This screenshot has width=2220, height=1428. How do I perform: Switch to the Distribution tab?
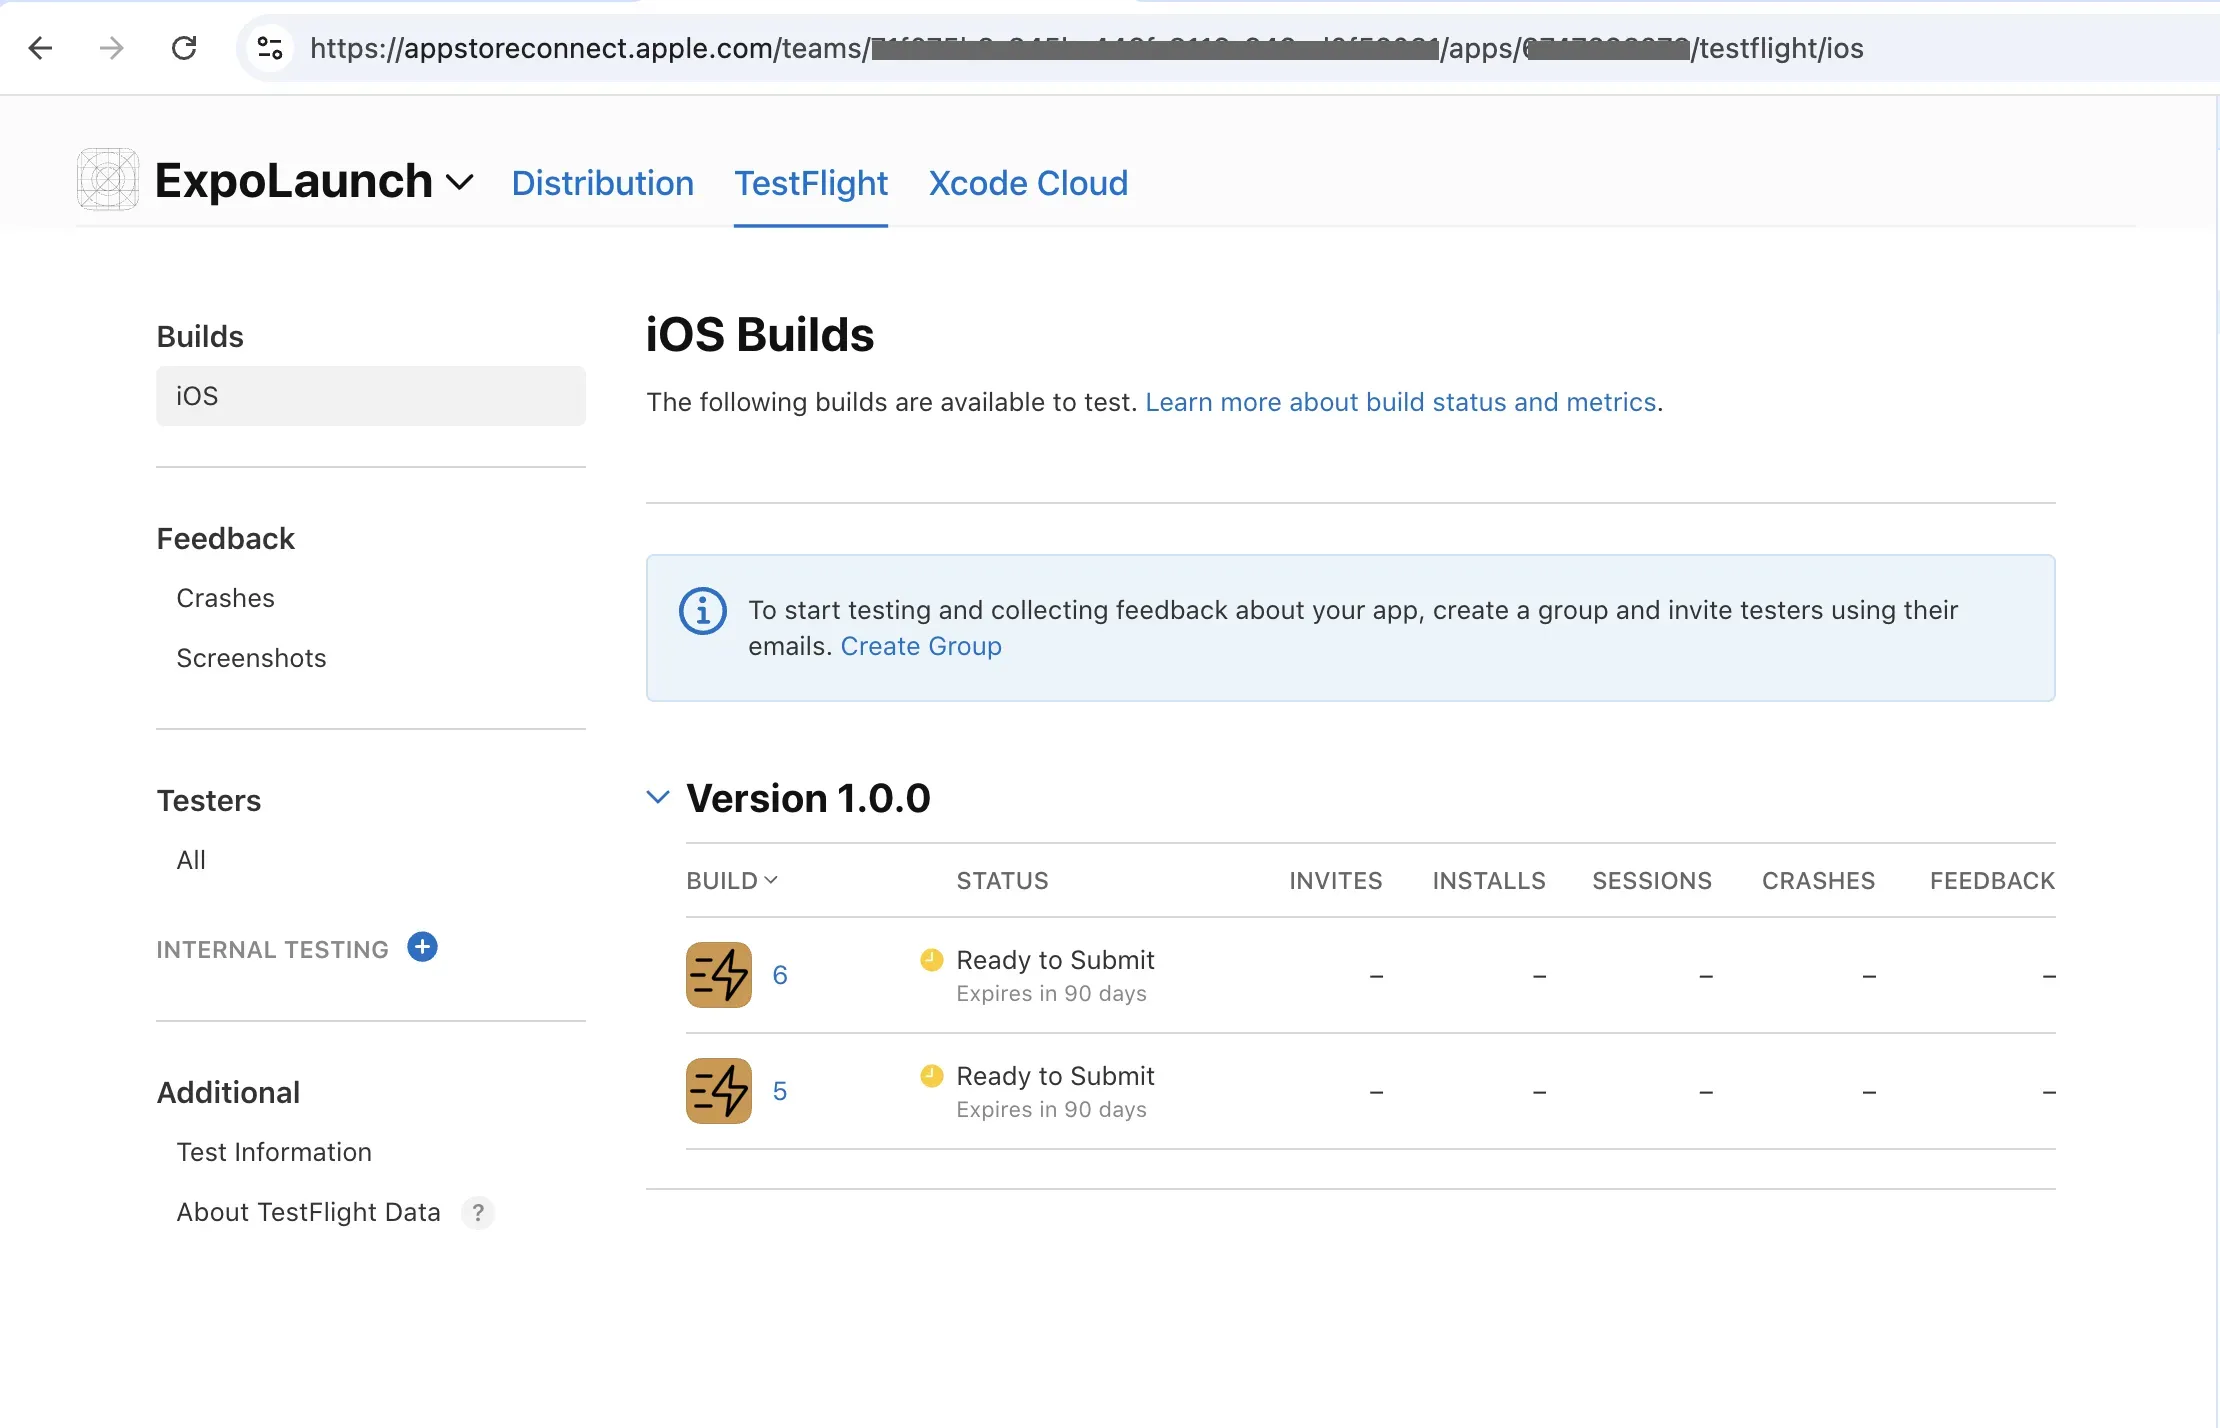tap(603, 183)
